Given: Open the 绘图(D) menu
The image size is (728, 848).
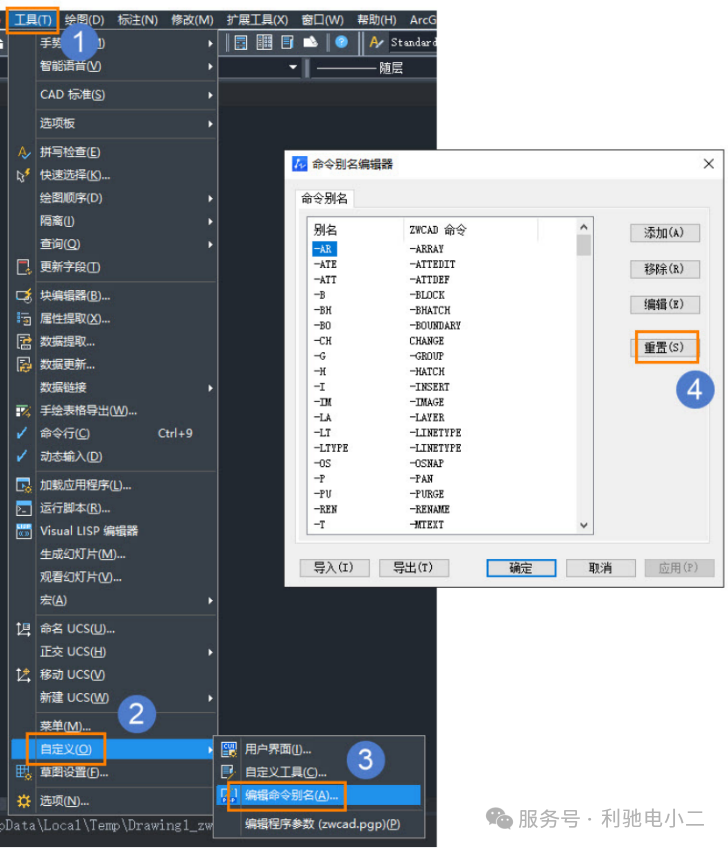Looking at the screenshot, I should coord(84,20).
